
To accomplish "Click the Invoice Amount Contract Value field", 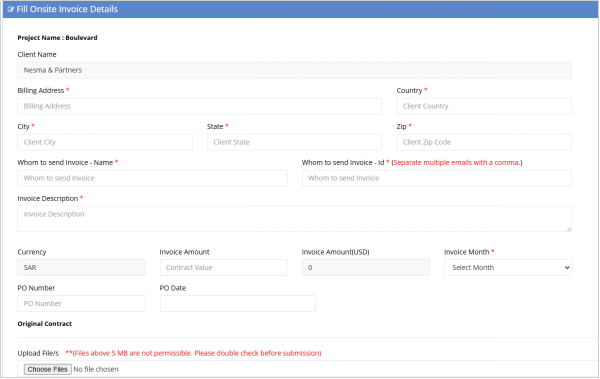I will coord(223,268).
